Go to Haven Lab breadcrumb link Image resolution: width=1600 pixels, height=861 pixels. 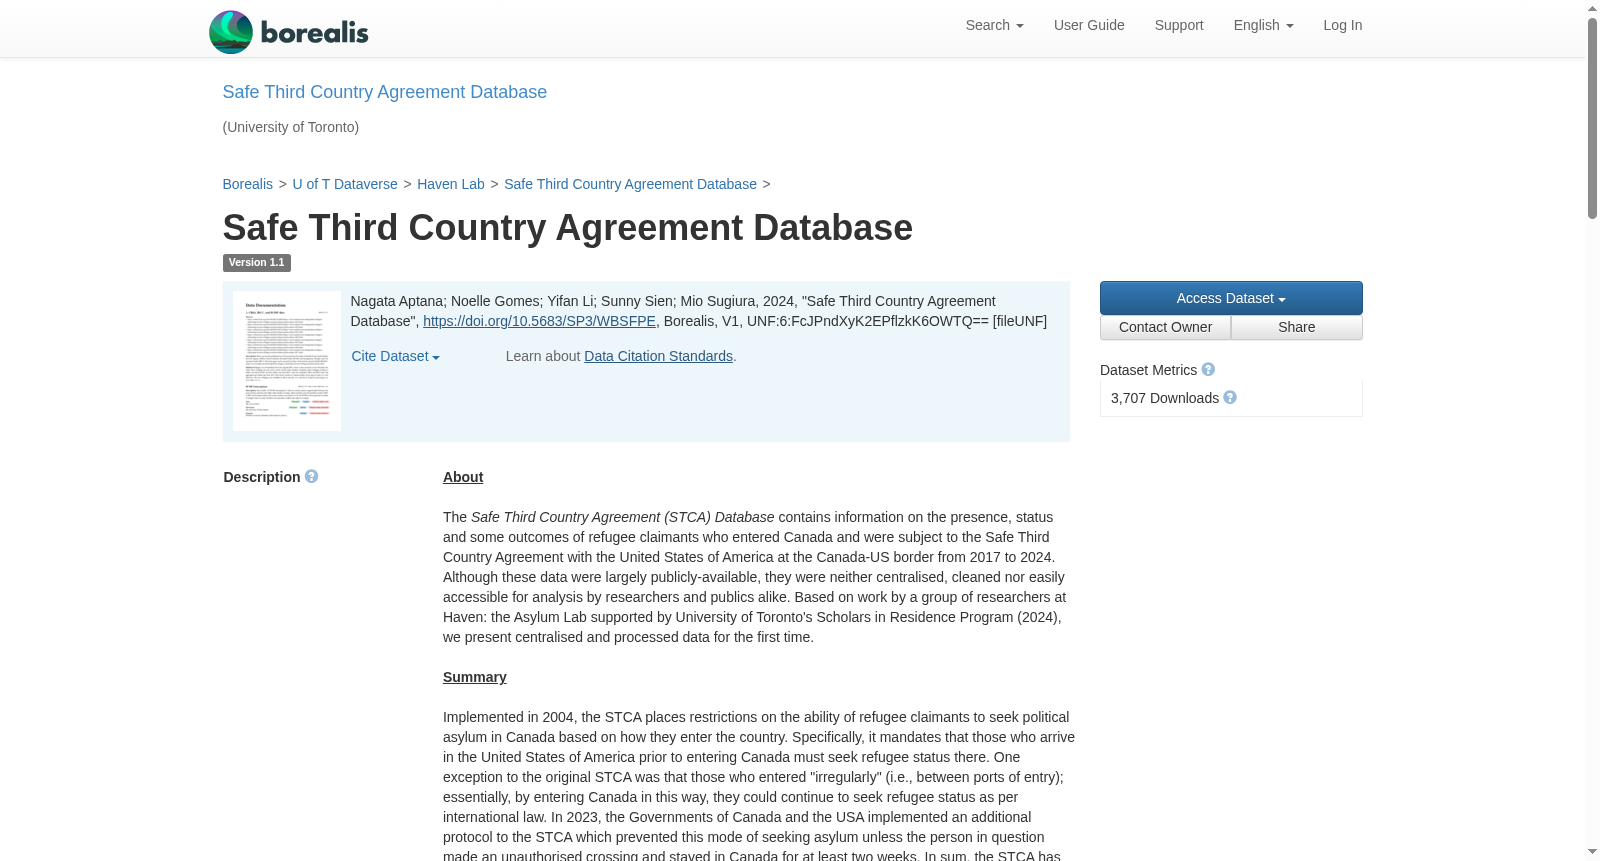[x=451, y=184]
